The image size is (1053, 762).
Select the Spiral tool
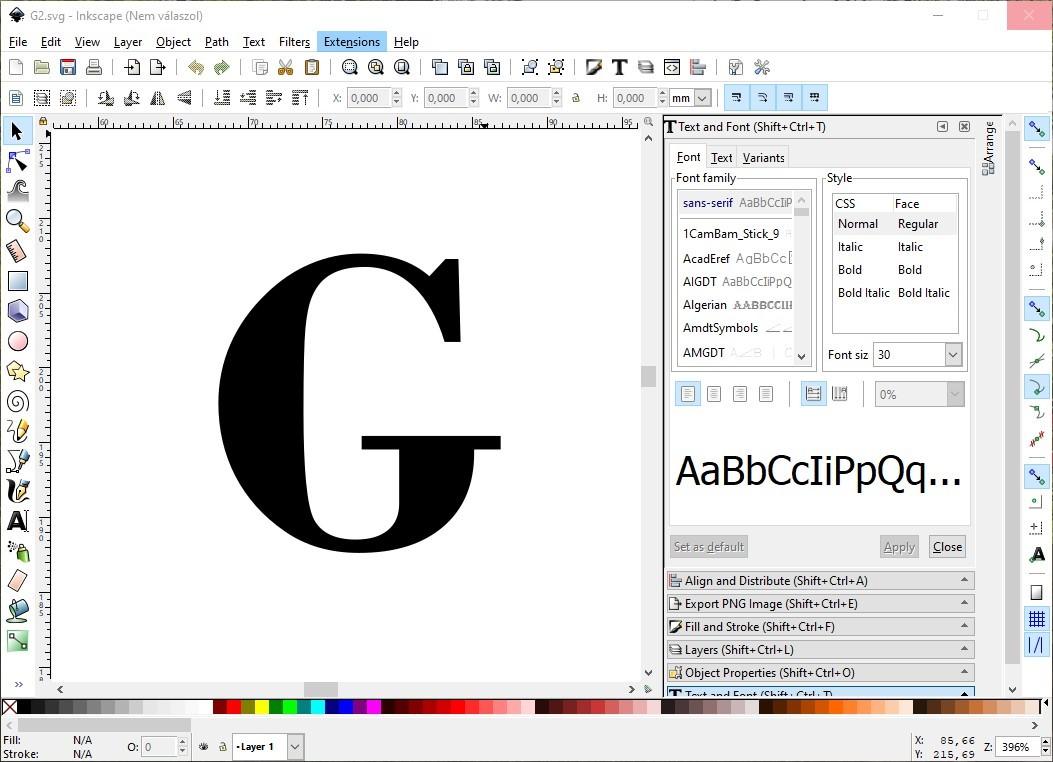coord(16,401)
